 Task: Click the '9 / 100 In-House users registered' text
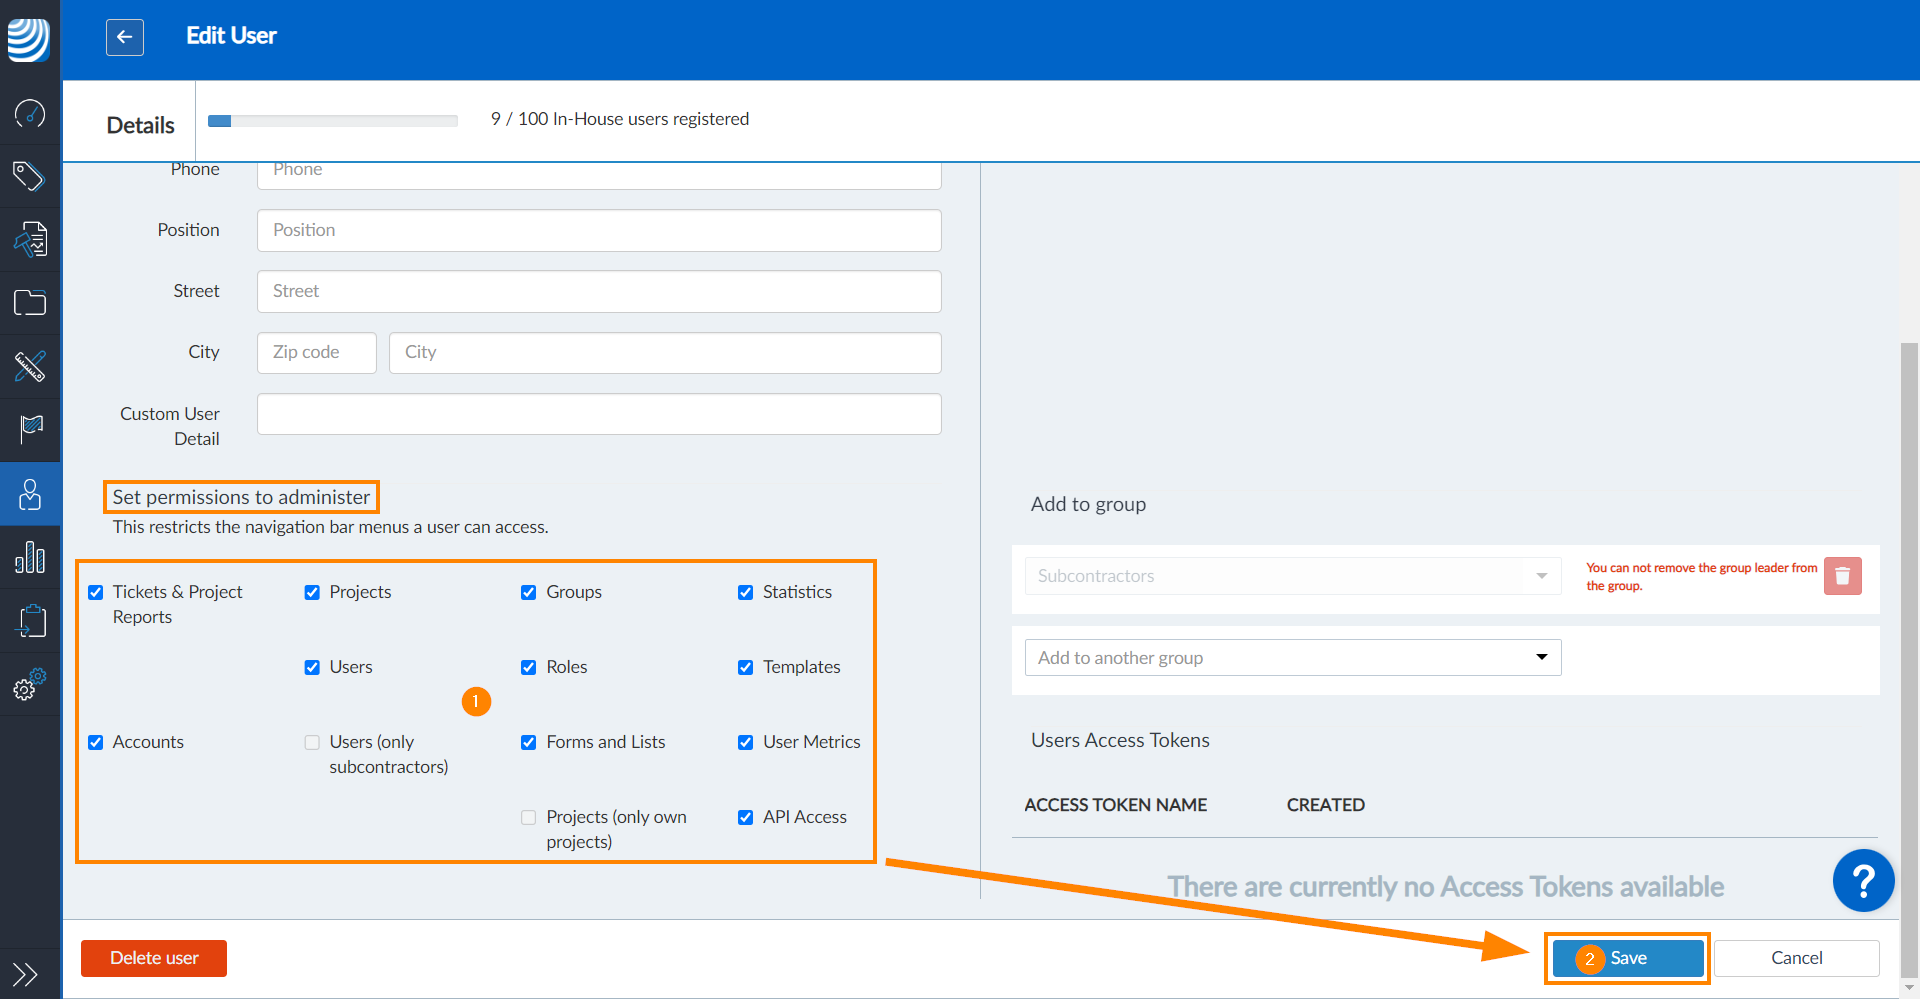click(x=620, y=119)
